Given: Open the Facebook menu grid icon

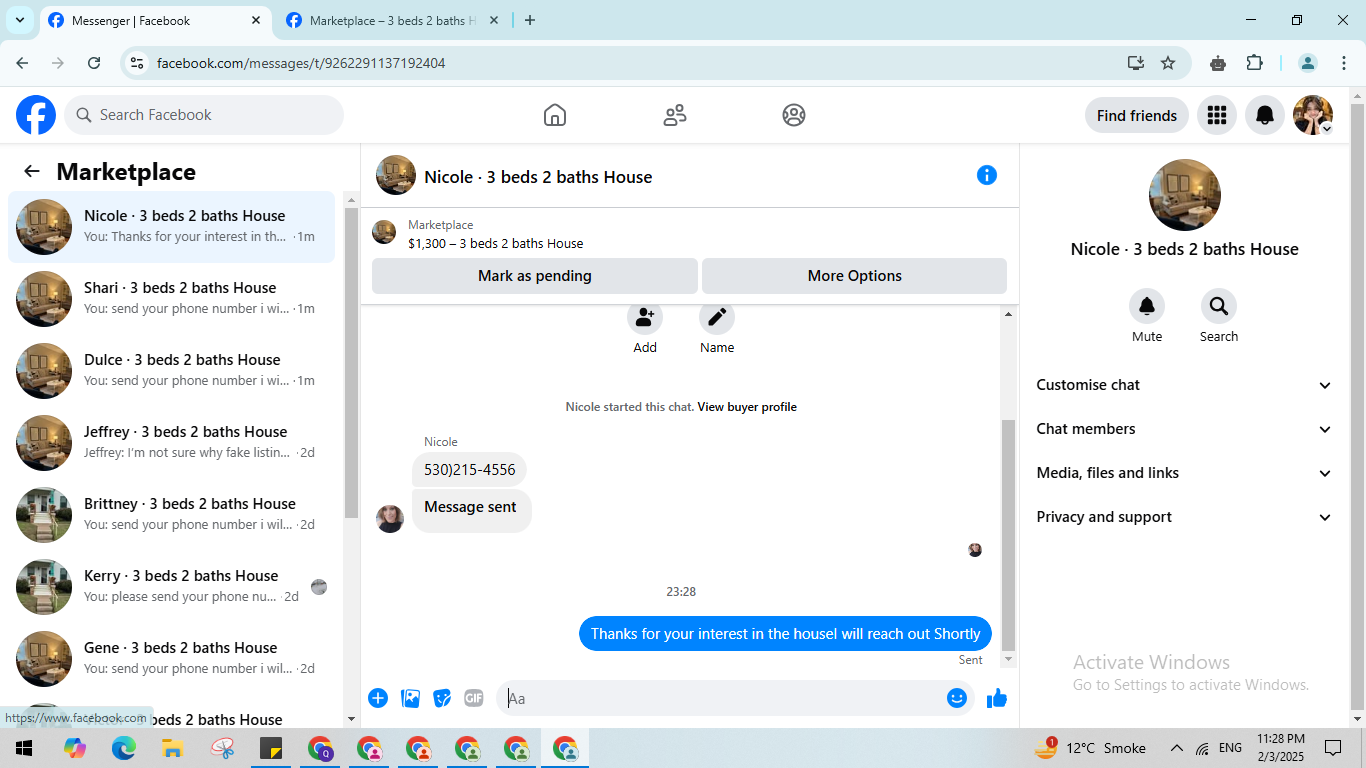Looking at the screenshot, I should pos(1217,115).
